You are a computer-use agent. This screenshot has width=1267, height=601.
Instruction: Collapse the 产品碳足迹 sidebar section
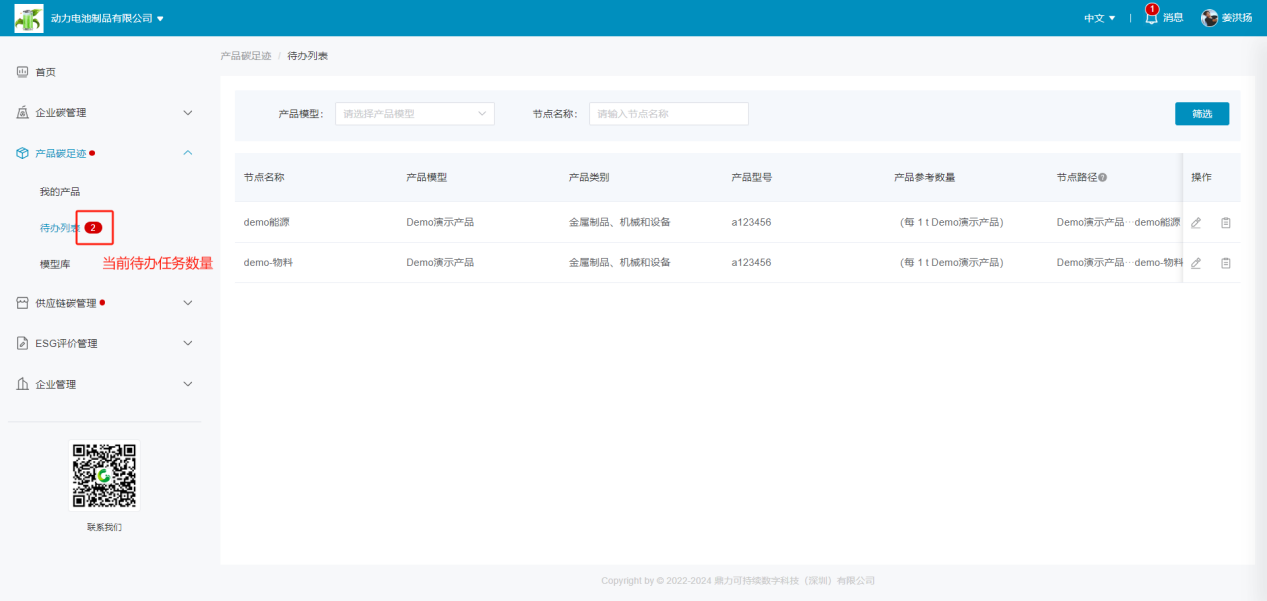[105, 153]
